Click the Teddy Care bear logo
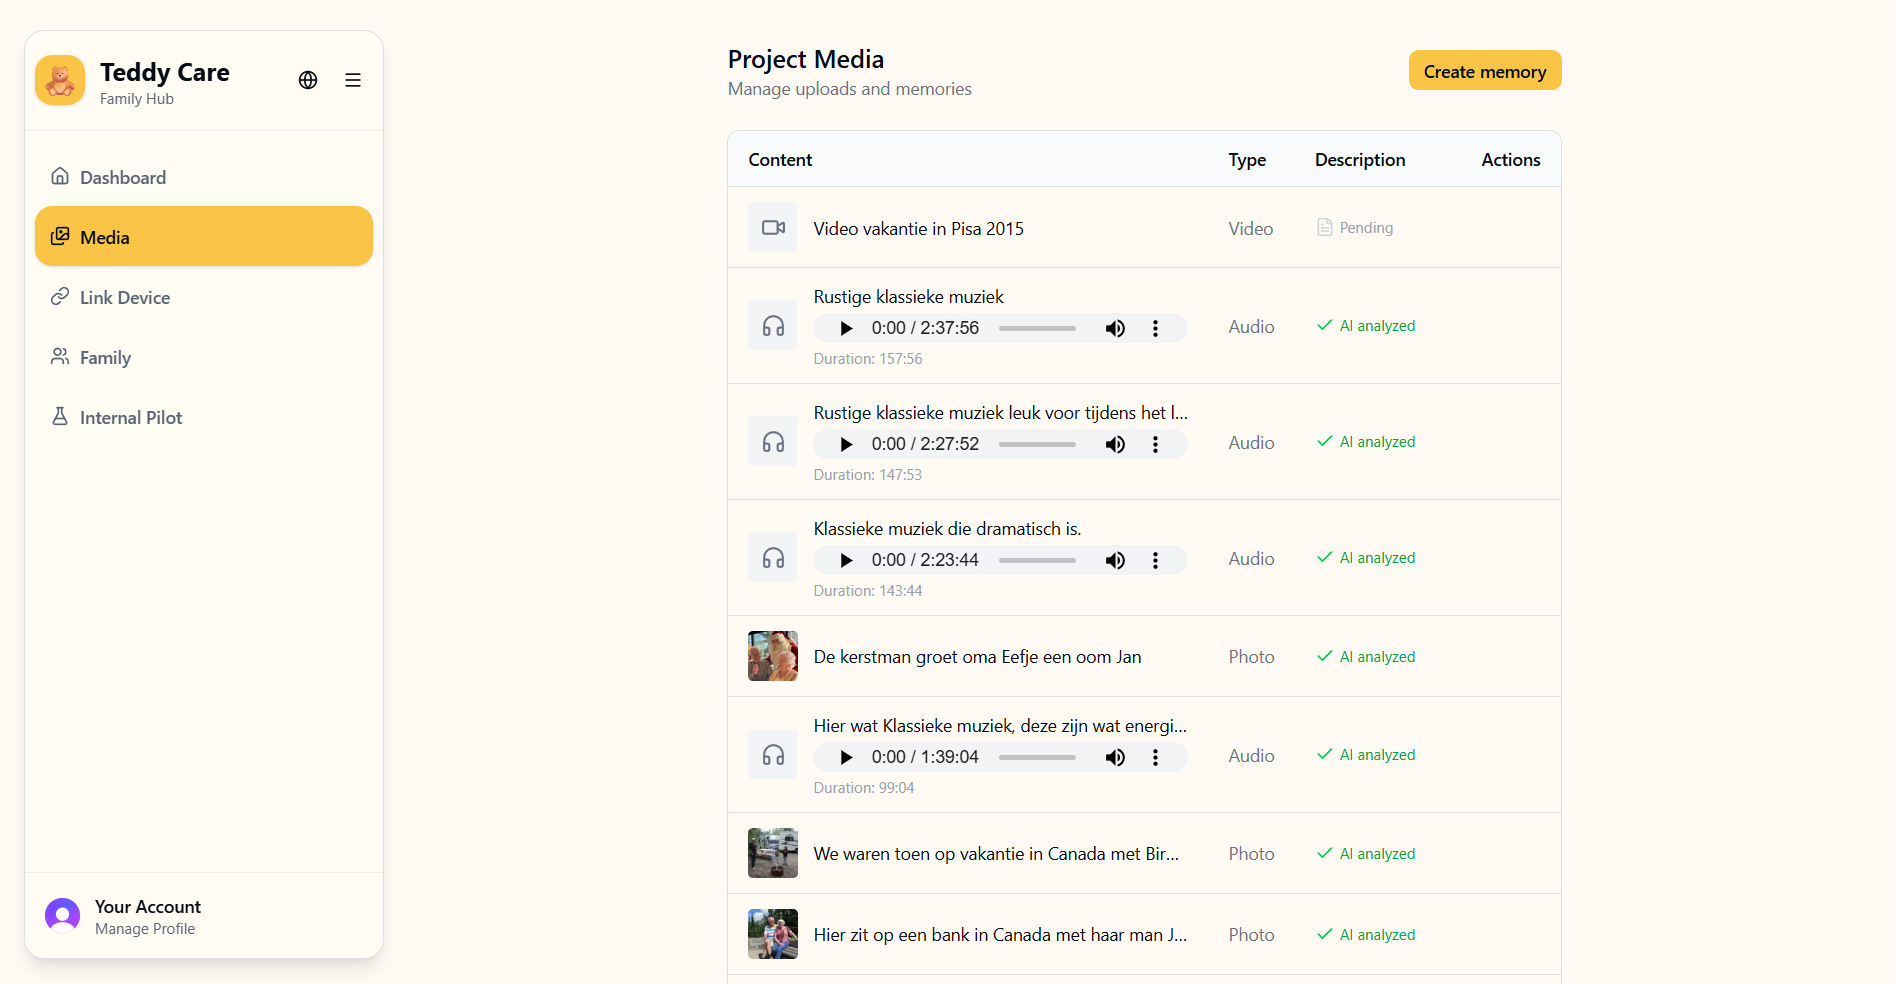1896x984 pixels. [x=60, y=80]
